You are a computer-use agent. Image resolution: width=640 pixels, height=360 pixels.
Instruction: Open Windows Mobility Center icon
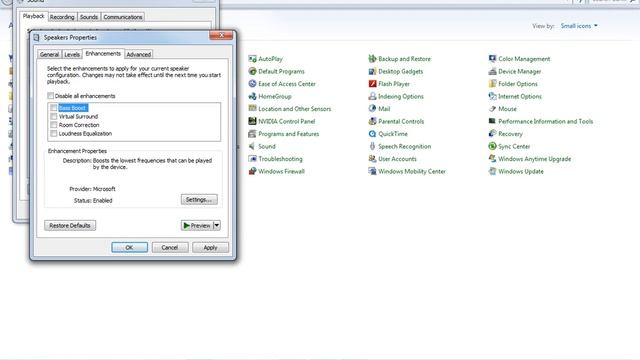[372, 171]
